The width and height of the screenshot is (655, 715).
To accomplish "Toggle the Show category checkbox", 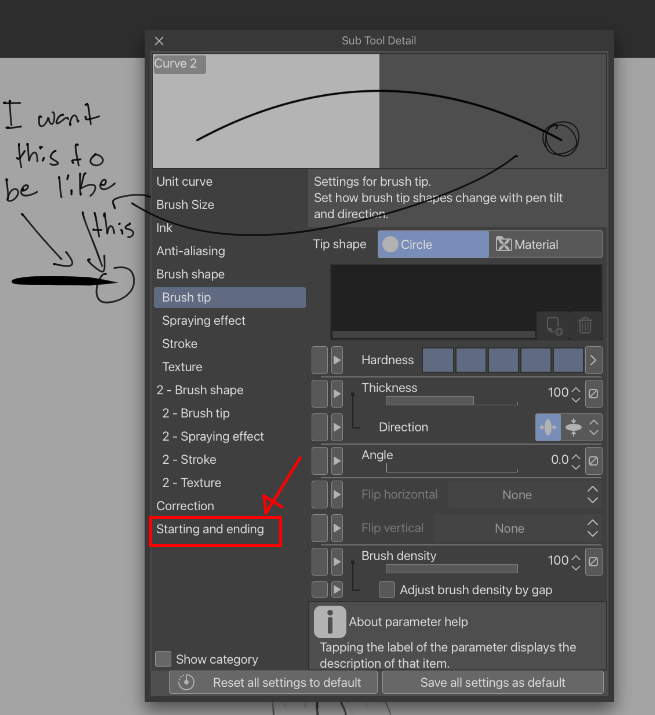I will tap(163, 659).
